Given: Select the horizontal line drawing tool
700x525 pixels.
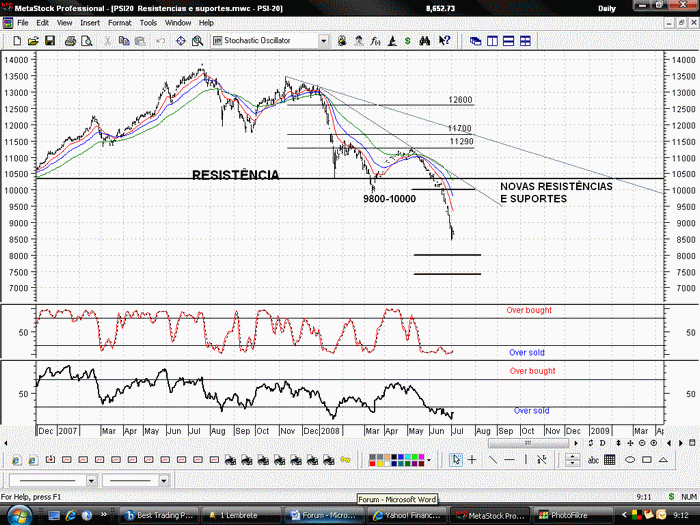Looking at the screenshot, I should [509, 459].
